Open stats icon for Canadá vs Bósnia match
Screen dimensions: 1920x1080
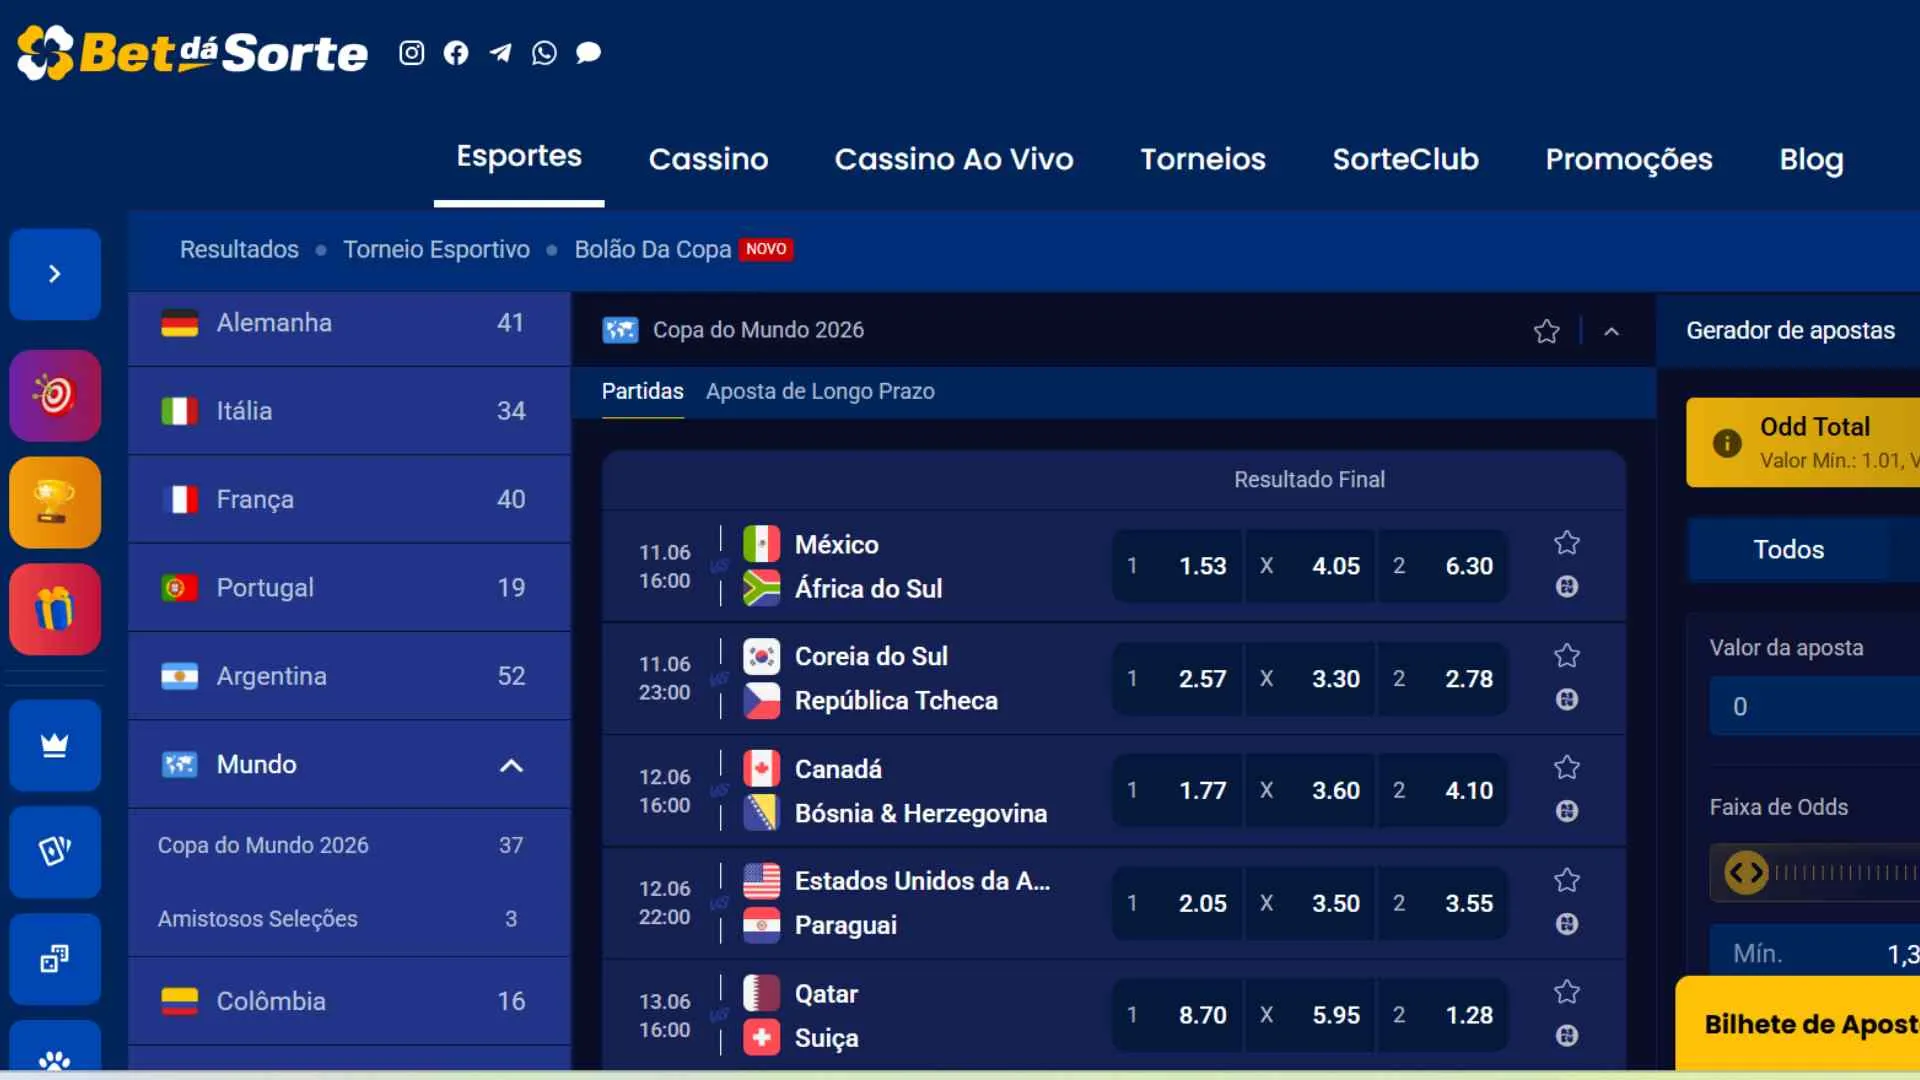pyautogui.click(x=1567, y=811)
